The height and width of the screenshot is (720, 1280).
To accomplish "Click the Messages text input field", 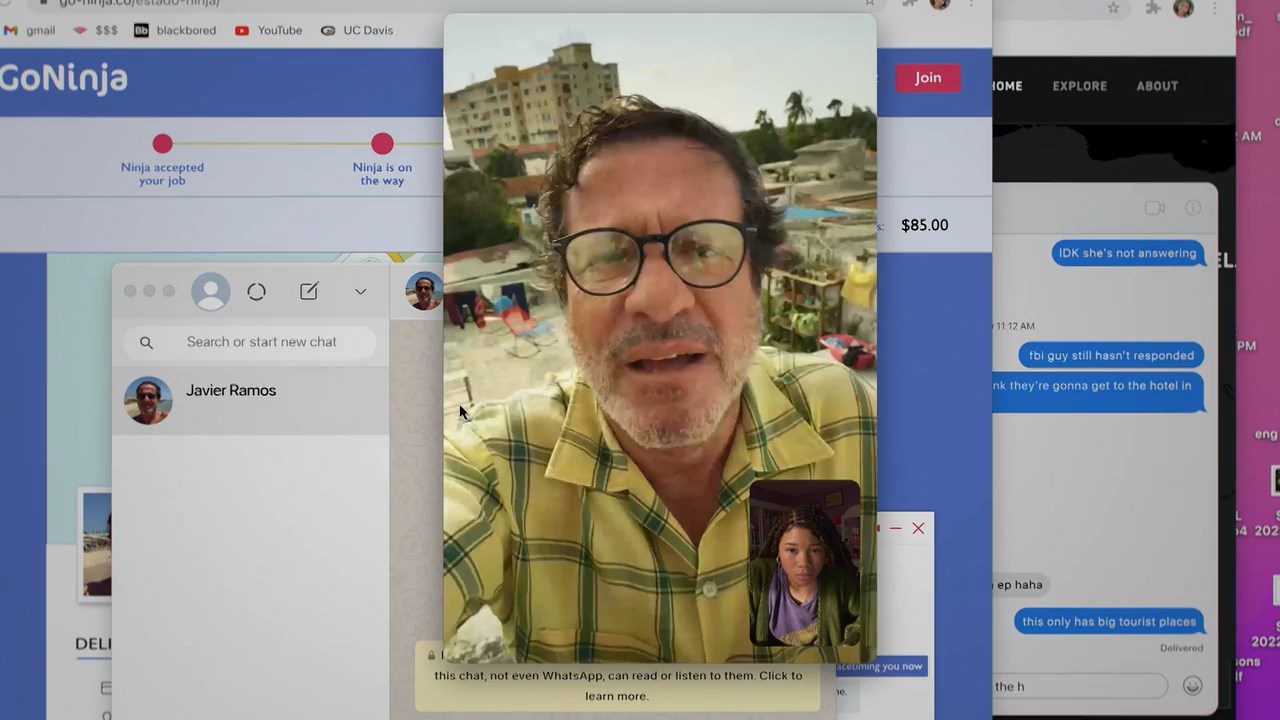I will click(x=1080, y=686).
